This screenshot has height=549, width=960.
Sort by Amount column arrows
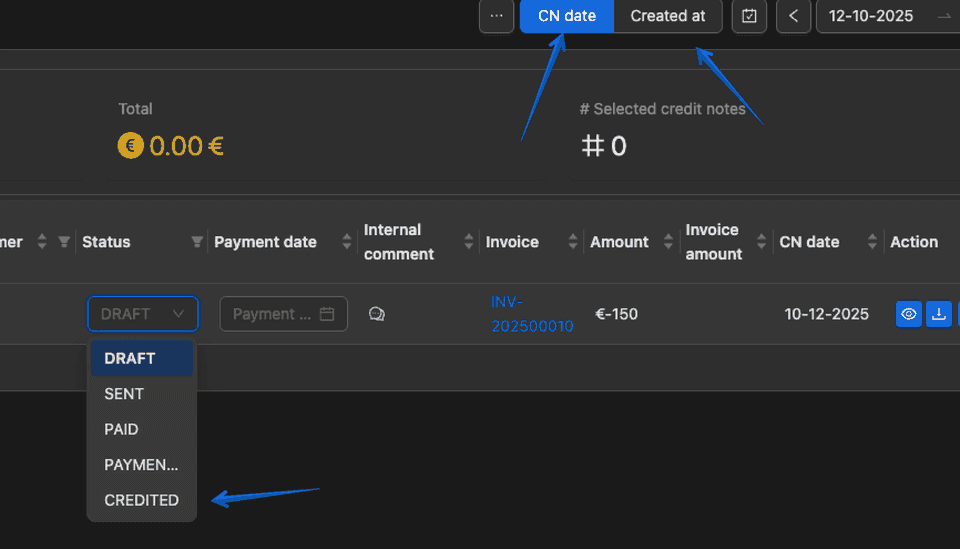[x=669, y=242]
